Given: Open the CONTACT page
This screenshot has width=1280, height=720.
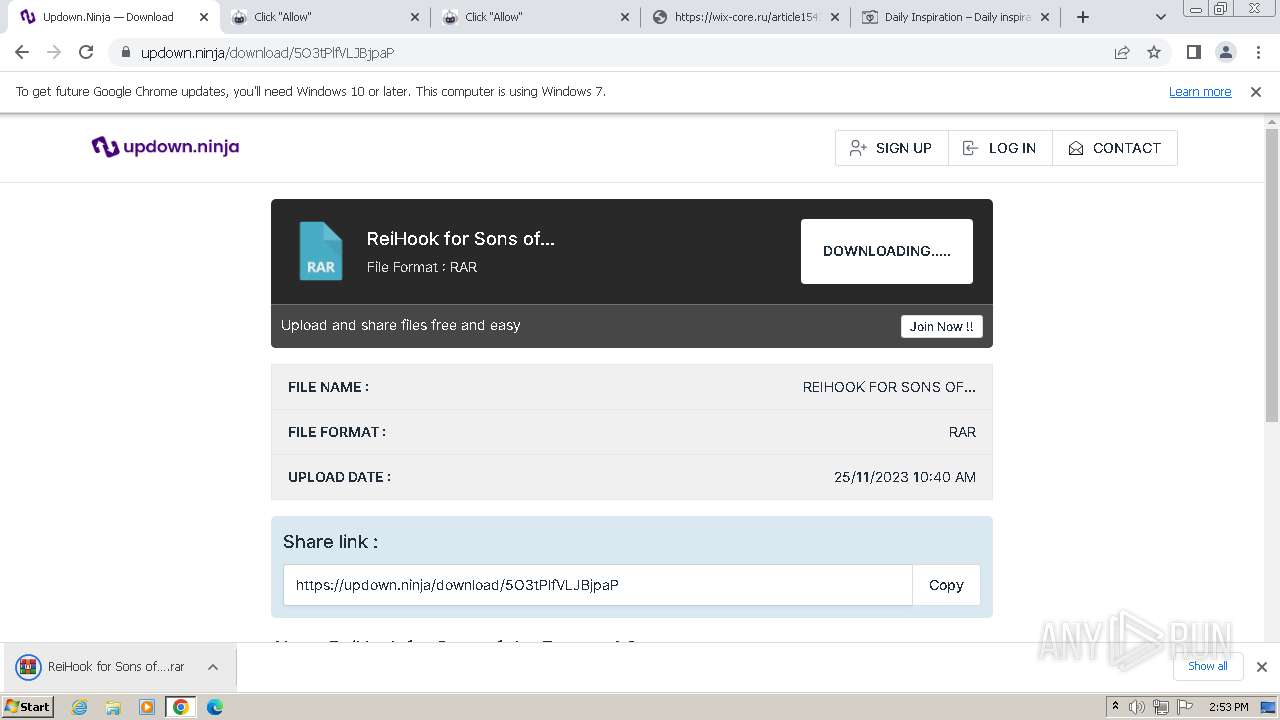Looking at the screenshot, I should tap(1115, 148).
